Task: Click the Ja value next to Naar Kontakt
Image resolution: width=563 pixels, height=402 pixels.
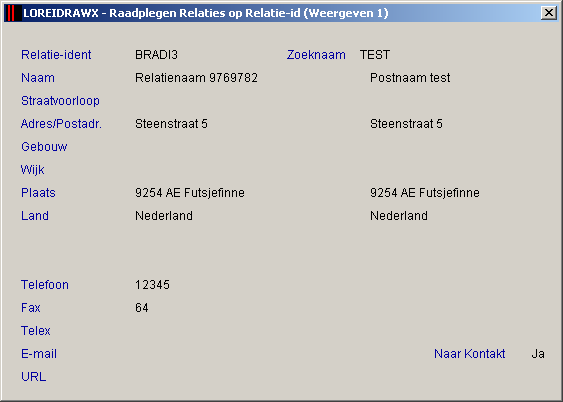Action: [538, 354]
